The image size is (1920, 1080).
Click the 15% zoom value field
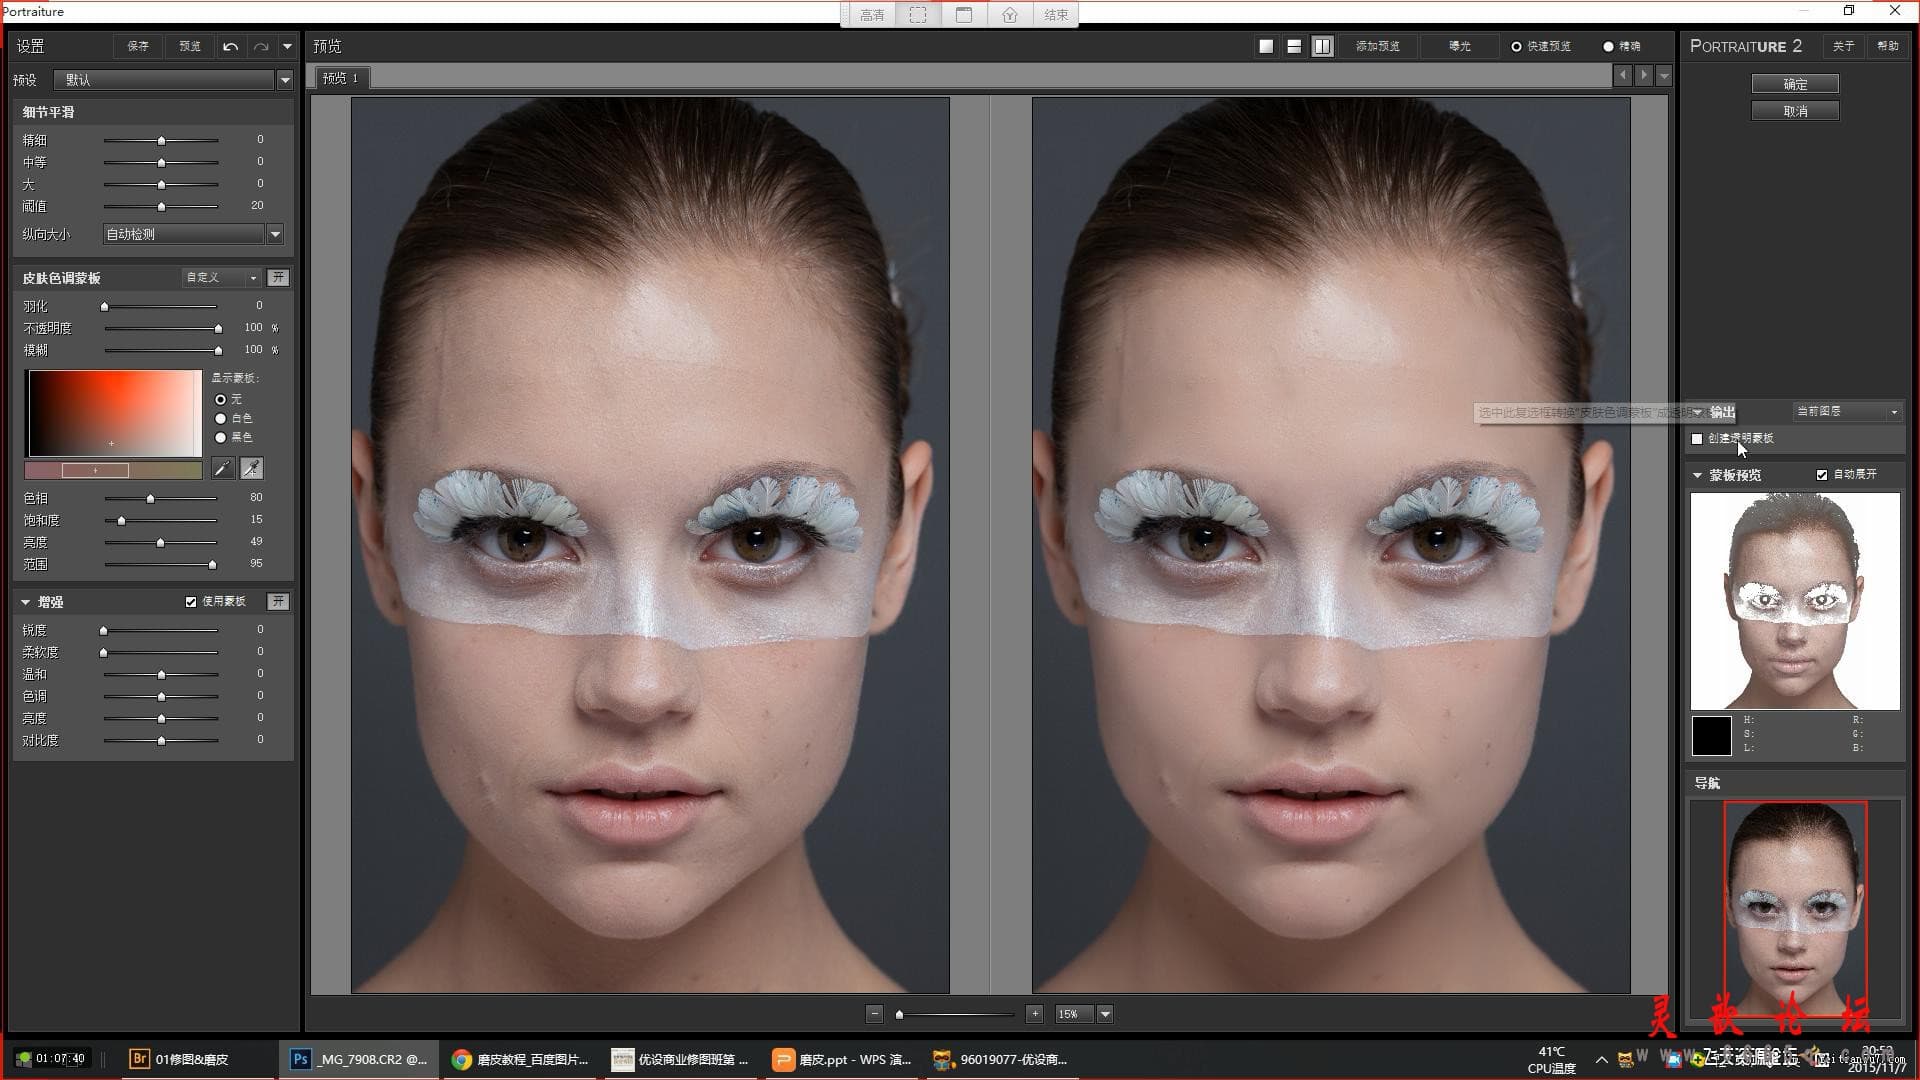tap(1074, 1014)
